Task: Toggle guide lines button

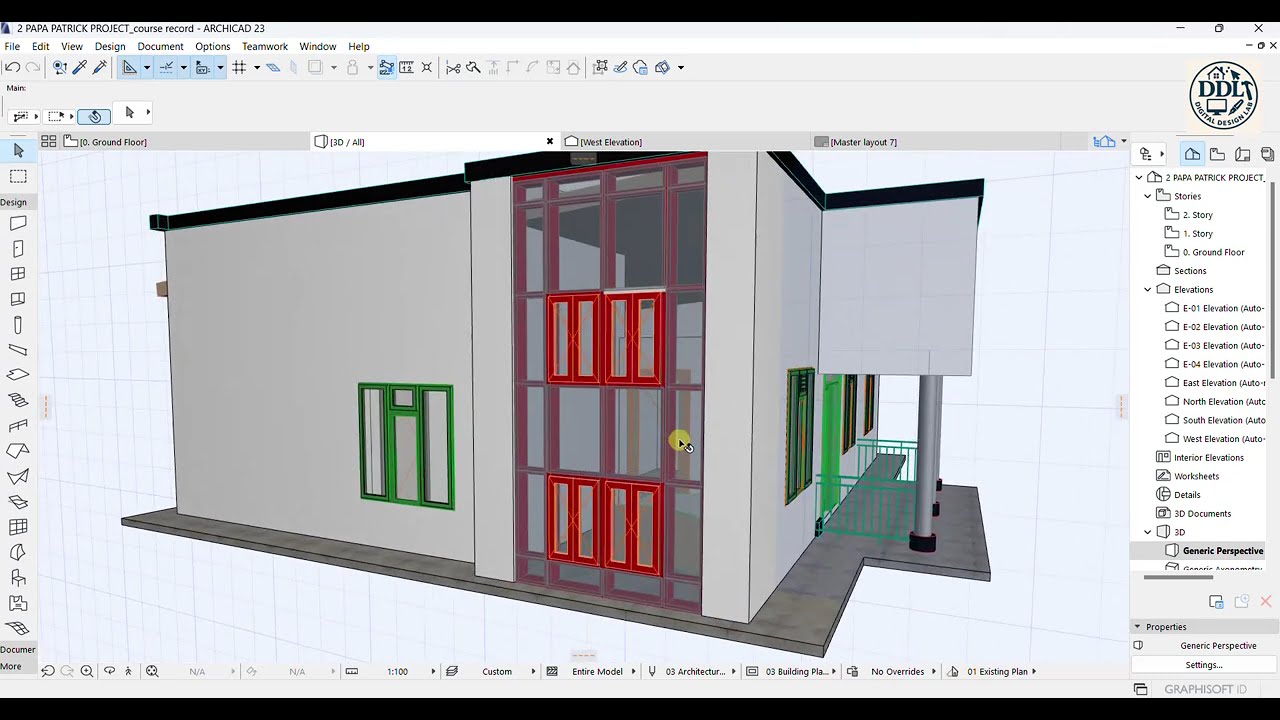Action: [x=129, y=67]
